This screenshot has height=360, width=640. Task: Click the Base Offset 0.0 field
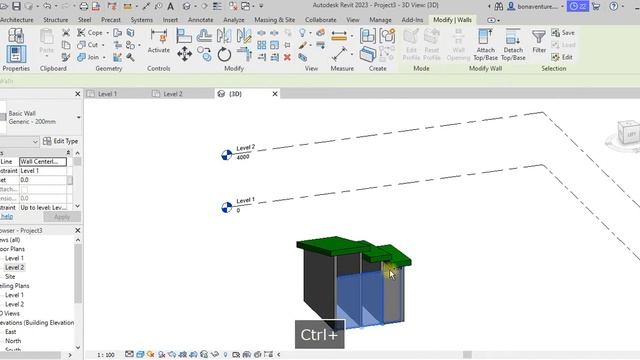pos(43,180)
